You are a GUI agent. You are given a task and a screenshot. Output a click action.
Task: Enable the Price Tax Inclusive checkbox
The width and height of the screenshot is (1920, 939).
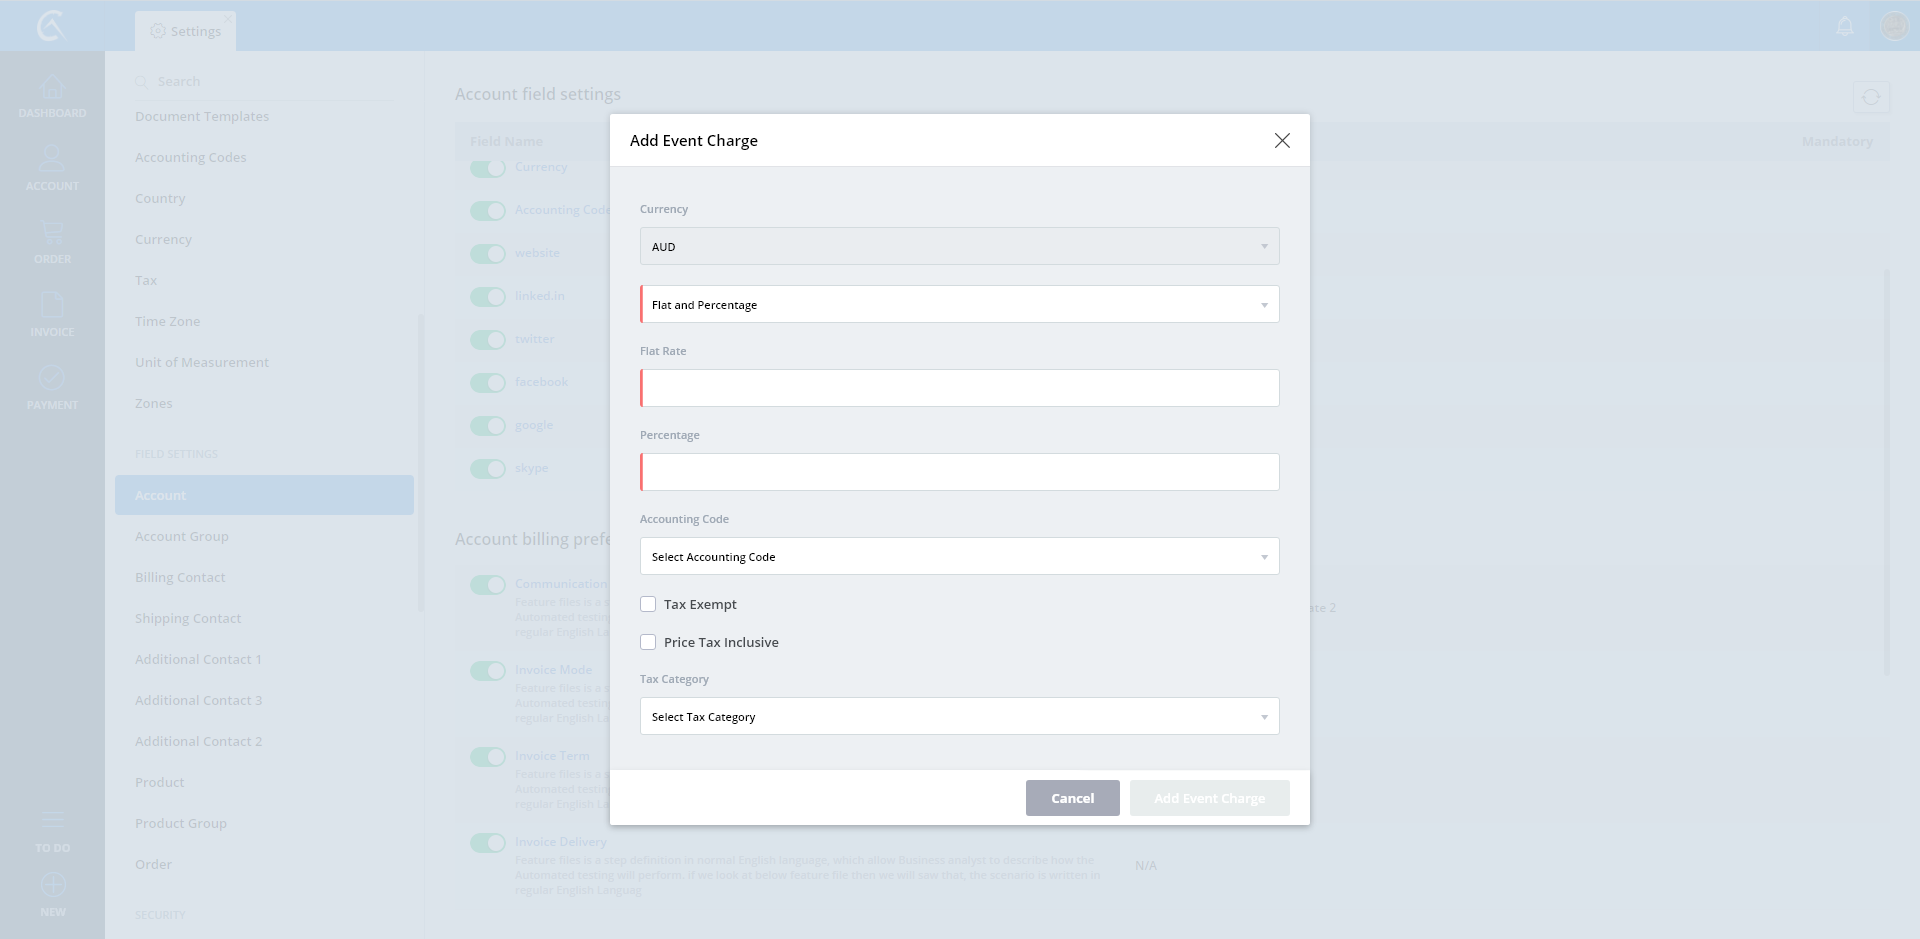coord(648,642)
